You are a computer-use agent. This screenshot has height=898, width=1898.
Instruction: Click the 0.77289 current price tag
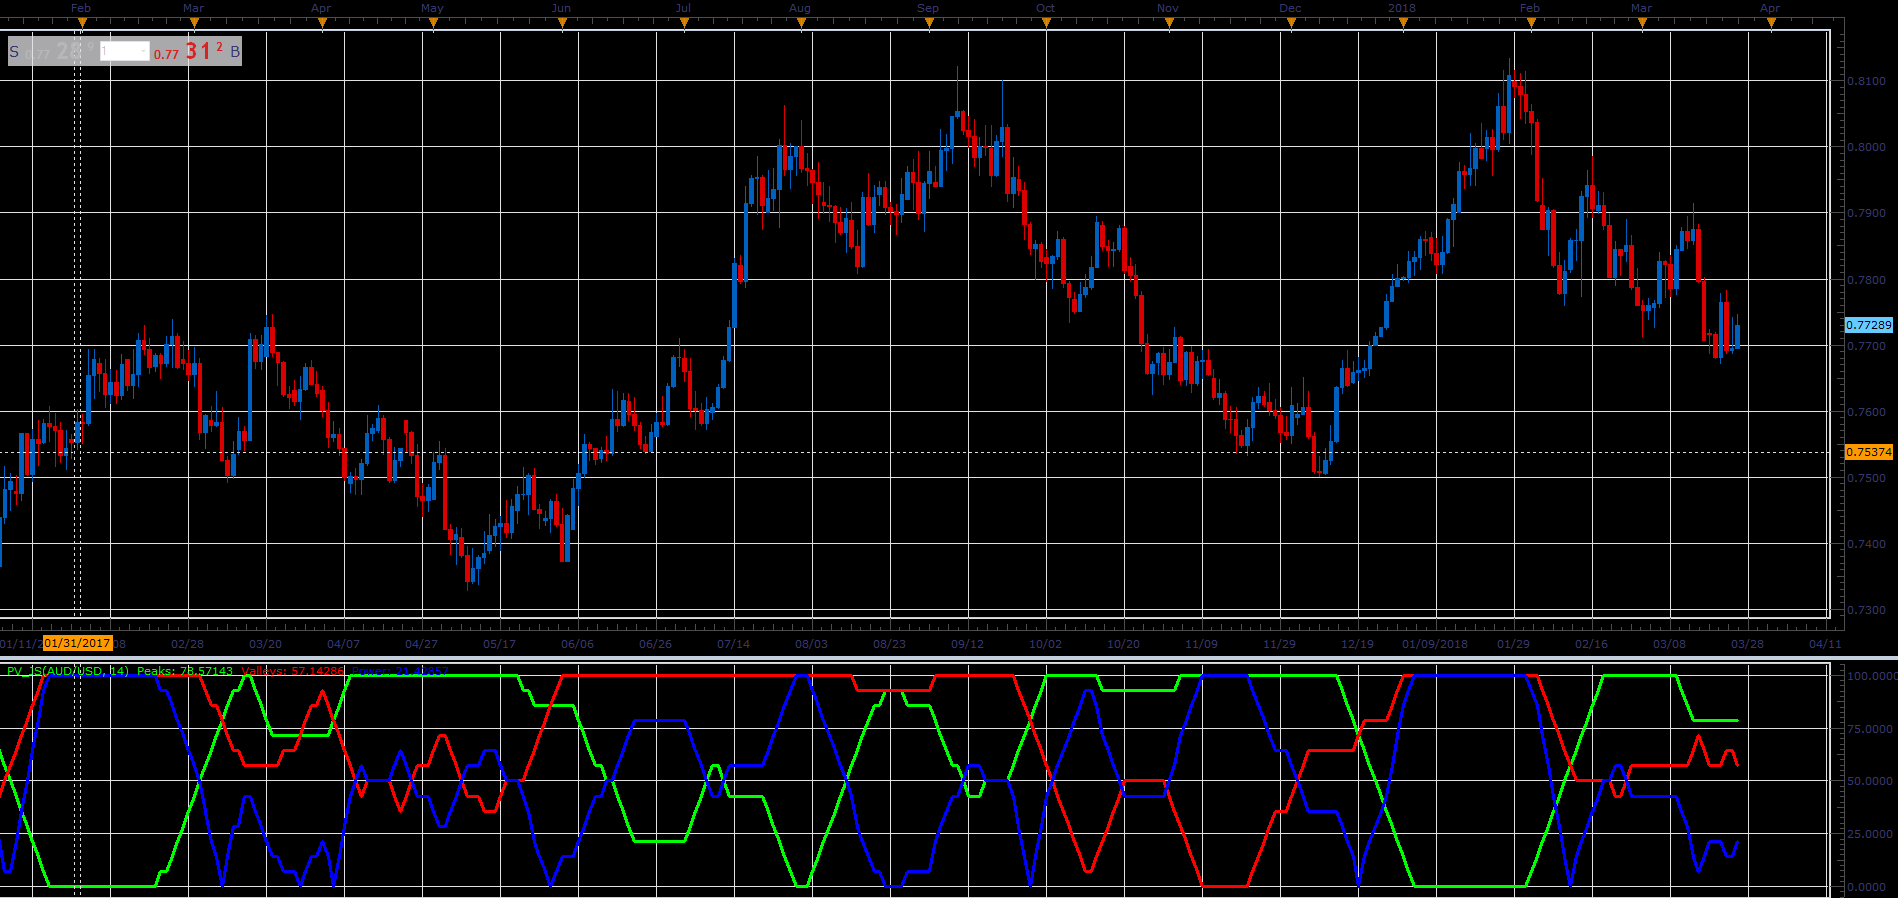[x=1868, y=325]
